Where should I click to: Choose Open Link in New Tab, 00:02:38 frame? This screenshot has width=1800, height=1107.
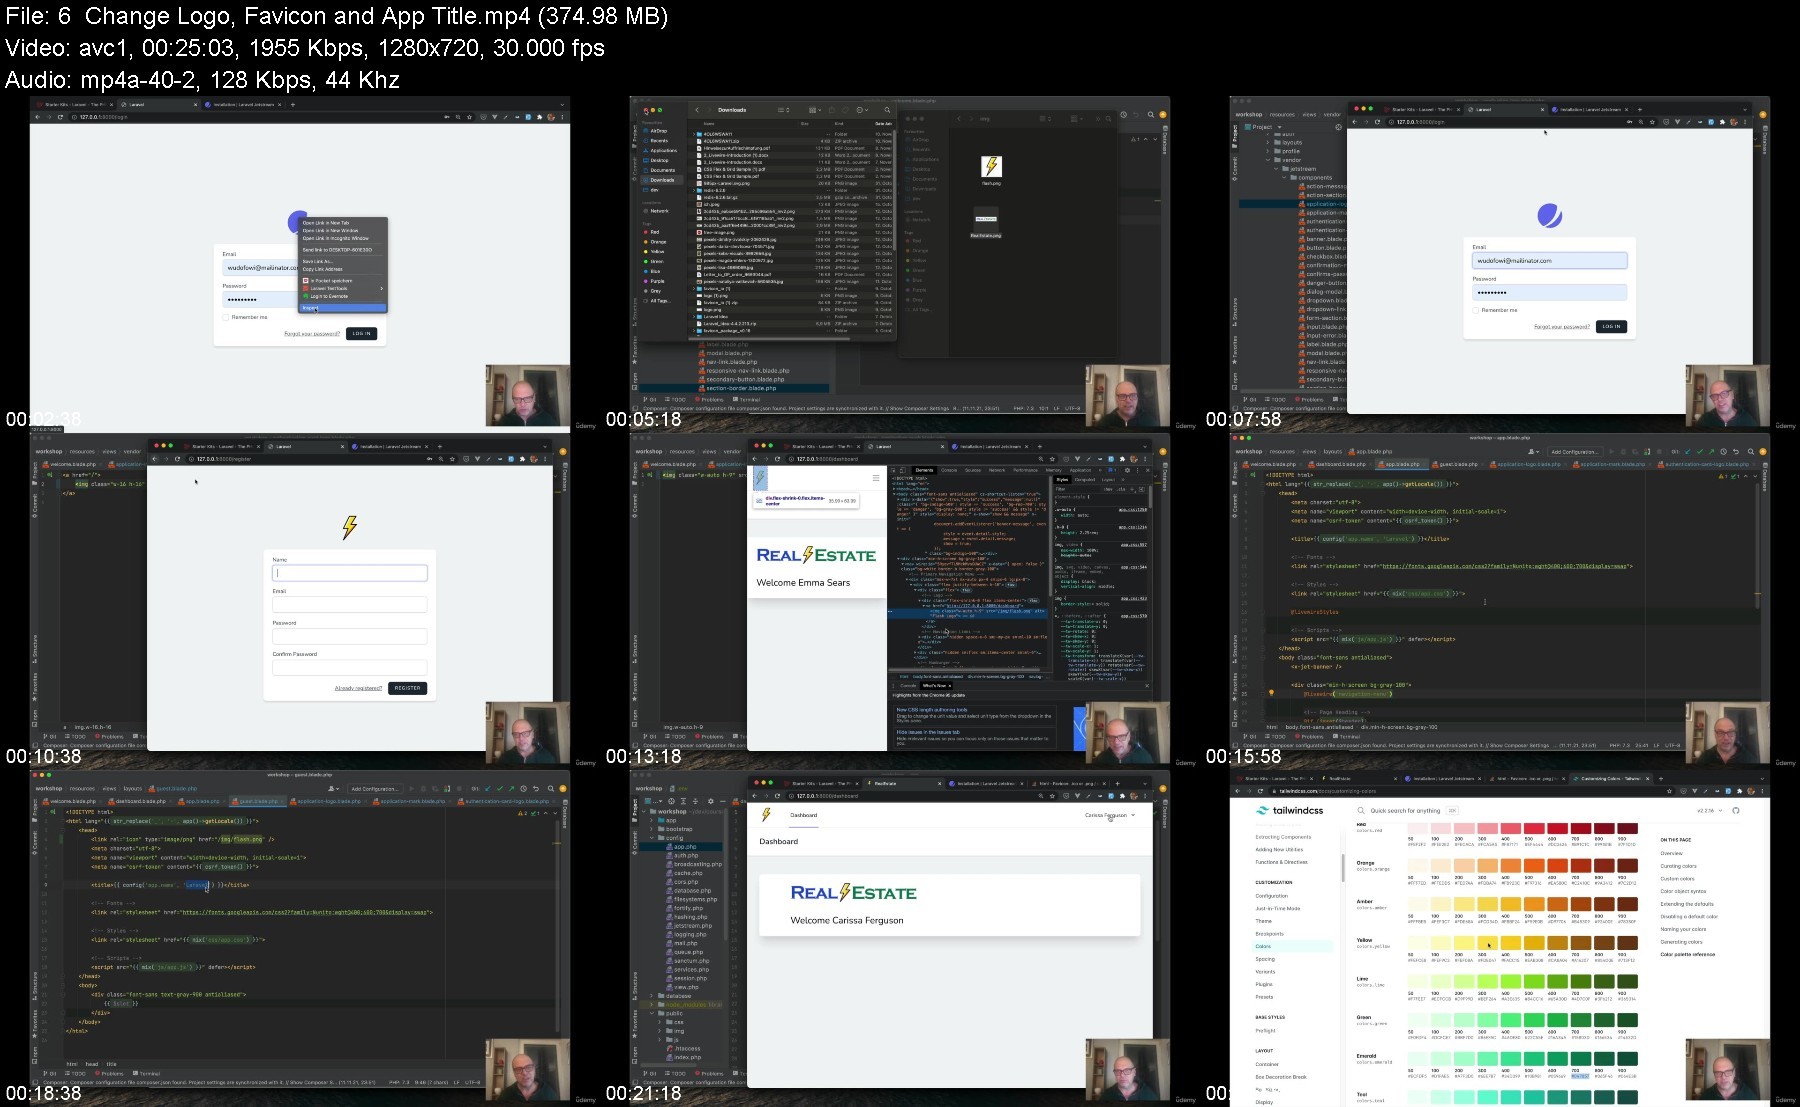pos(326,223)
